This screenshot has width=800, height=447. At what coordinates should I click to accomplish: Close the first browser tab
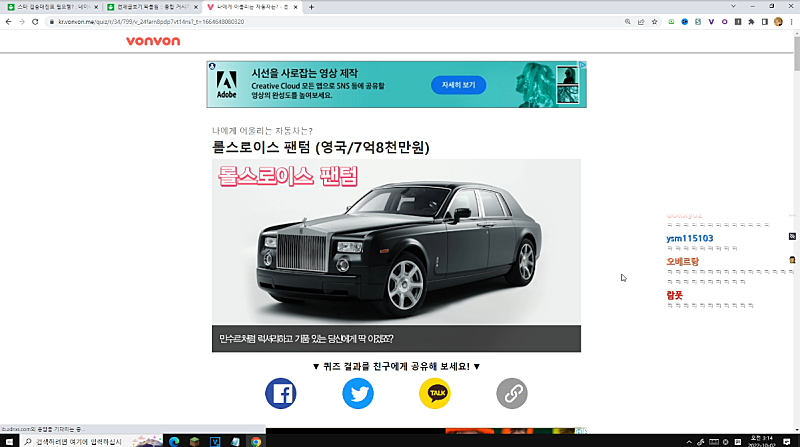point(96,7)
